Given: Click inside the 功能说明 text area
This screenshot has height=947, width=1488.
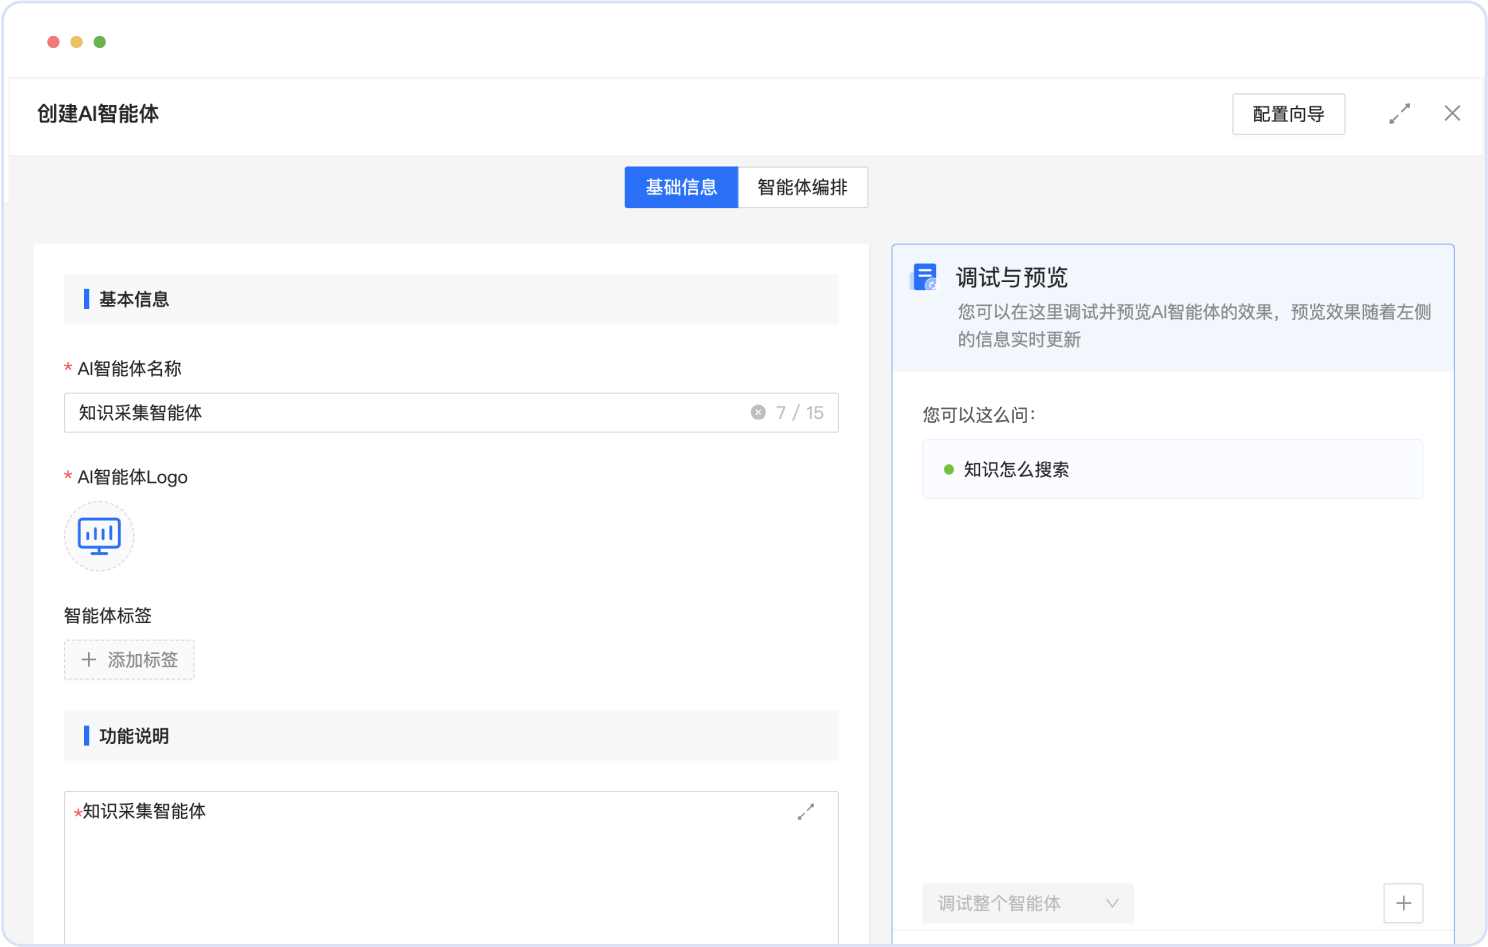Looking at the screenshot, I should (x=451, y=868).
